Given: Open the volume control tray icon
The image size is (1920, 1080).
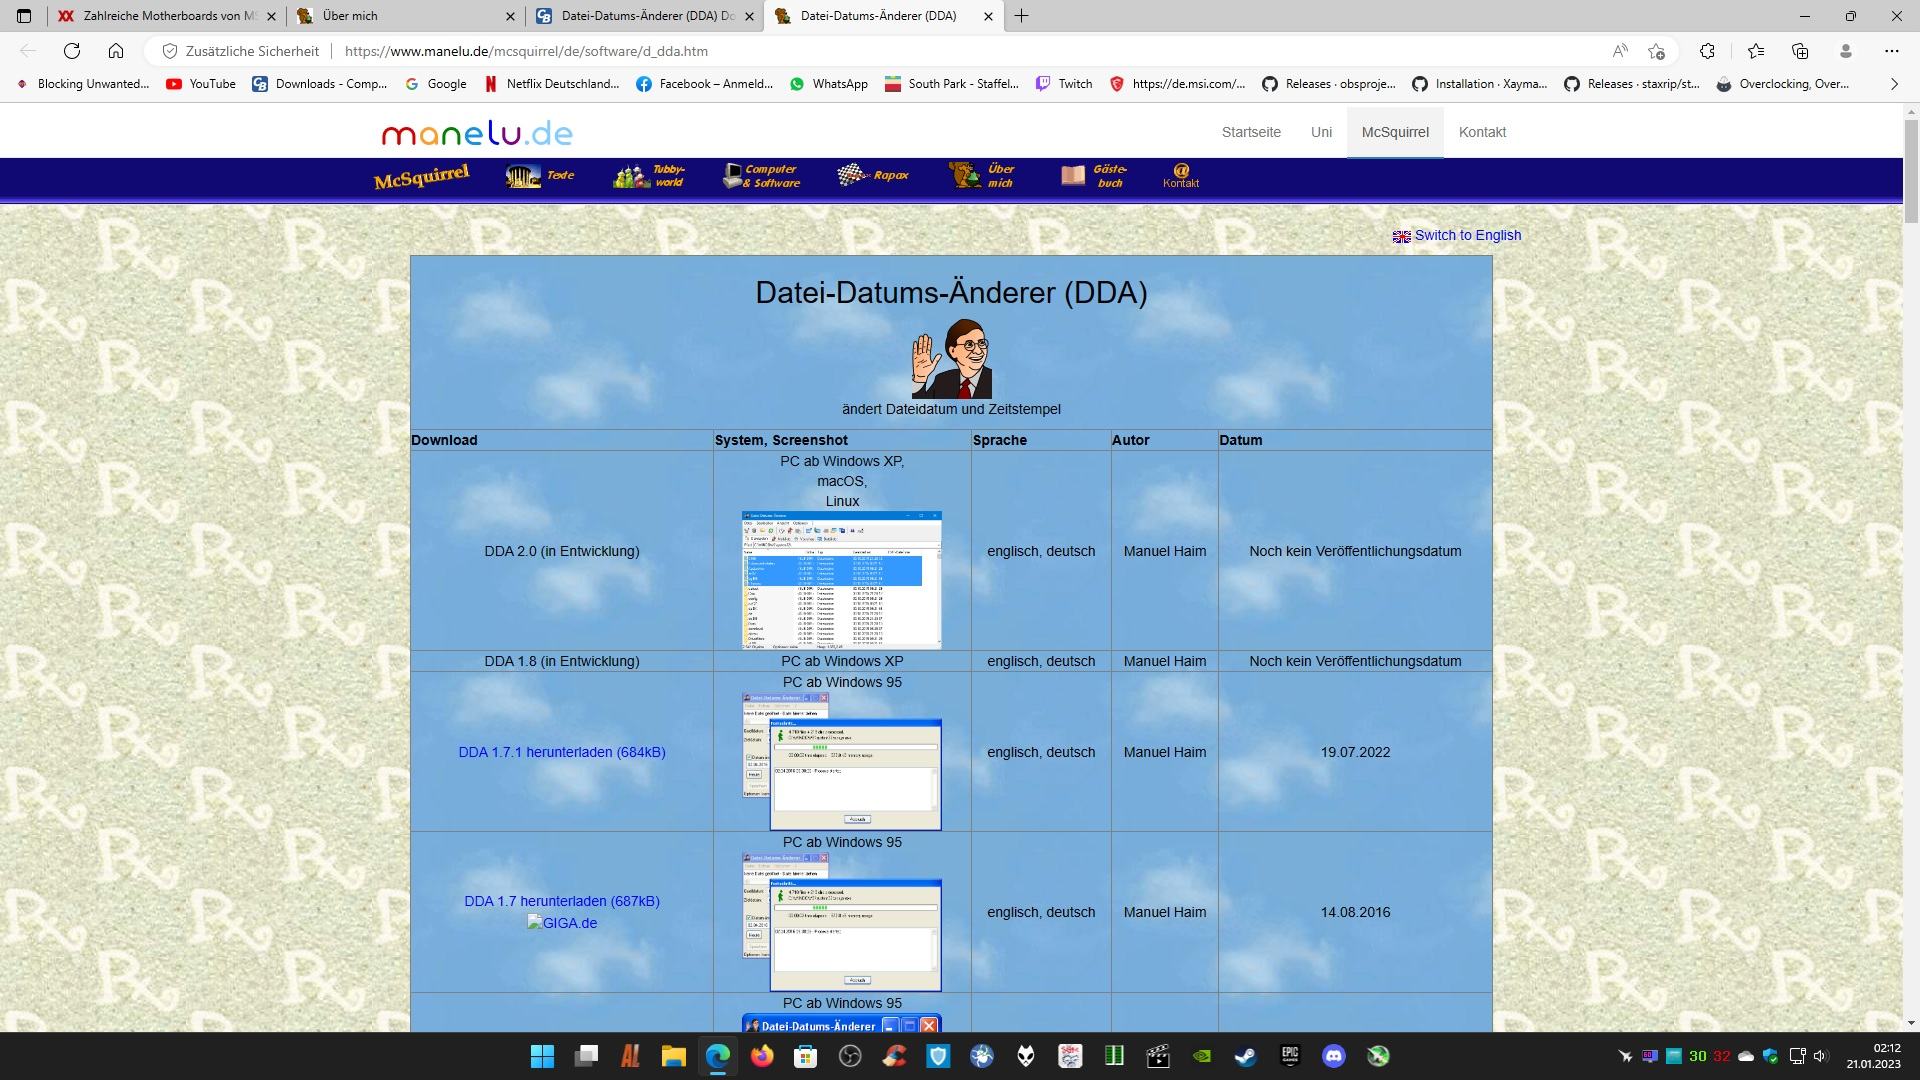Looking at the screenshot, I should 1820,1056.
